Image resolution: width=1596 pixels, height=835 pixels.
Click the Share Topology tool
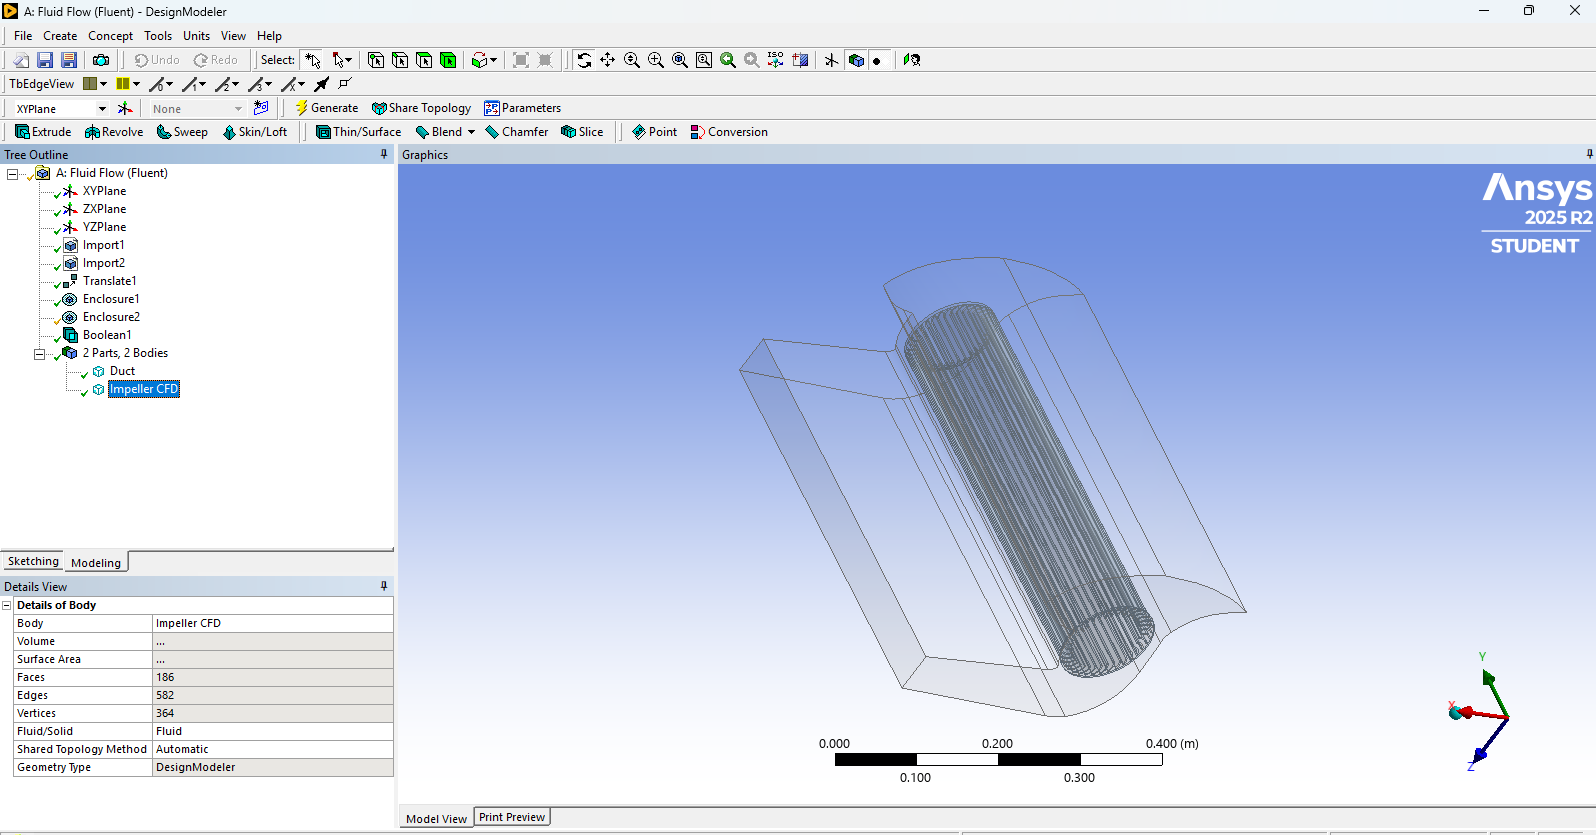tap(421, 108)
